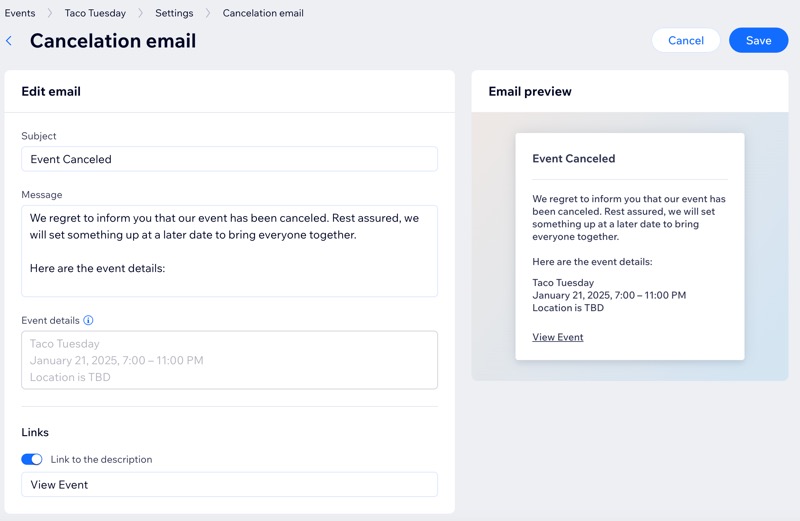Viewport: 800px width, 521px height.
Task: Open the Events breadcrumb
Action: click(x=20, y=13)
